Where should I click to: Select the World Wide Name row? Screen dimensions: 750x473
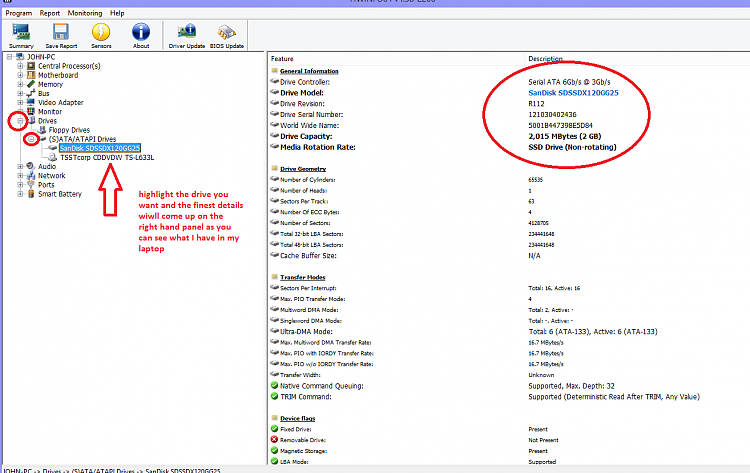[508, 125]
